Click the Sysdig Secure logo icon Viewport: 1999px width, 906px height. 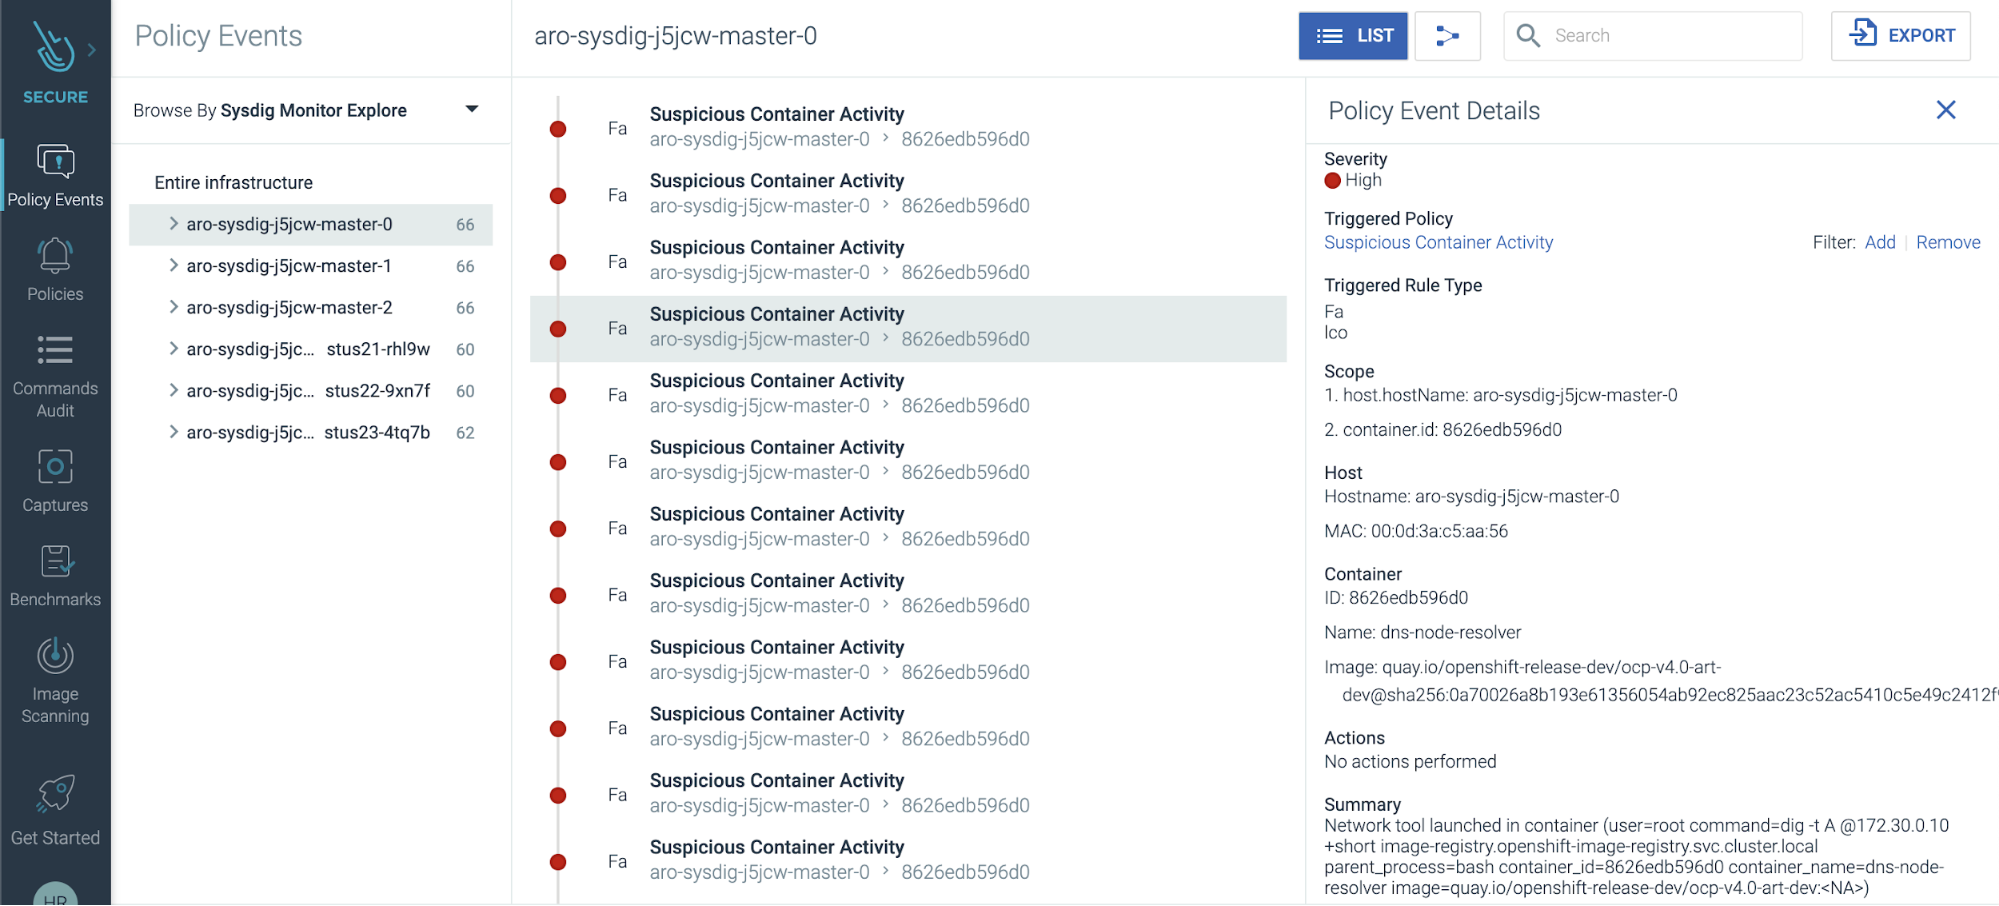pos(54,47)
